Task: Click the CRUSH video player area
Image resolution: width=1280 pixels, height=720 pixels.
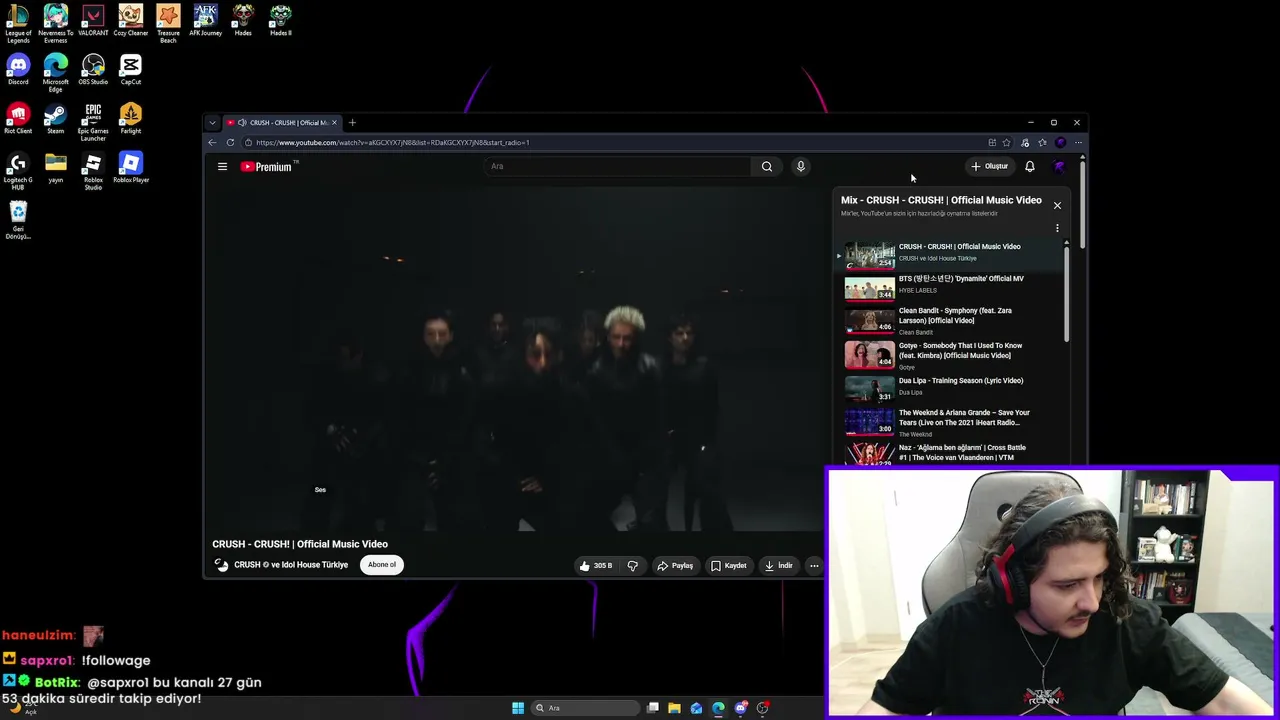Action: click(x=515, y=358)
